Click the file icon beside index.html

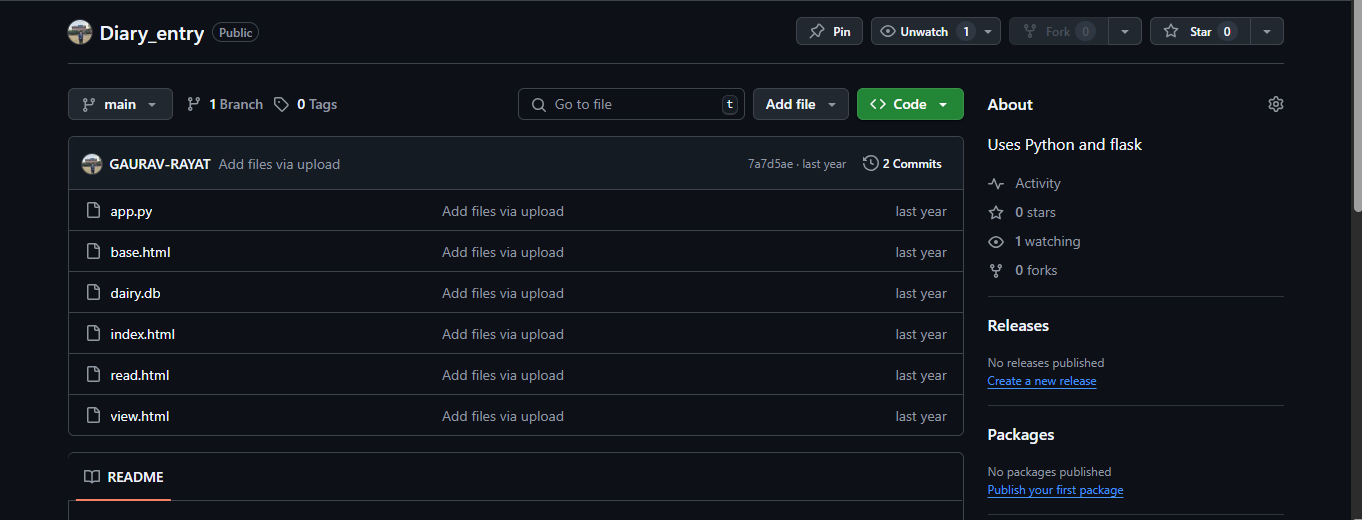tap(93, 334)
